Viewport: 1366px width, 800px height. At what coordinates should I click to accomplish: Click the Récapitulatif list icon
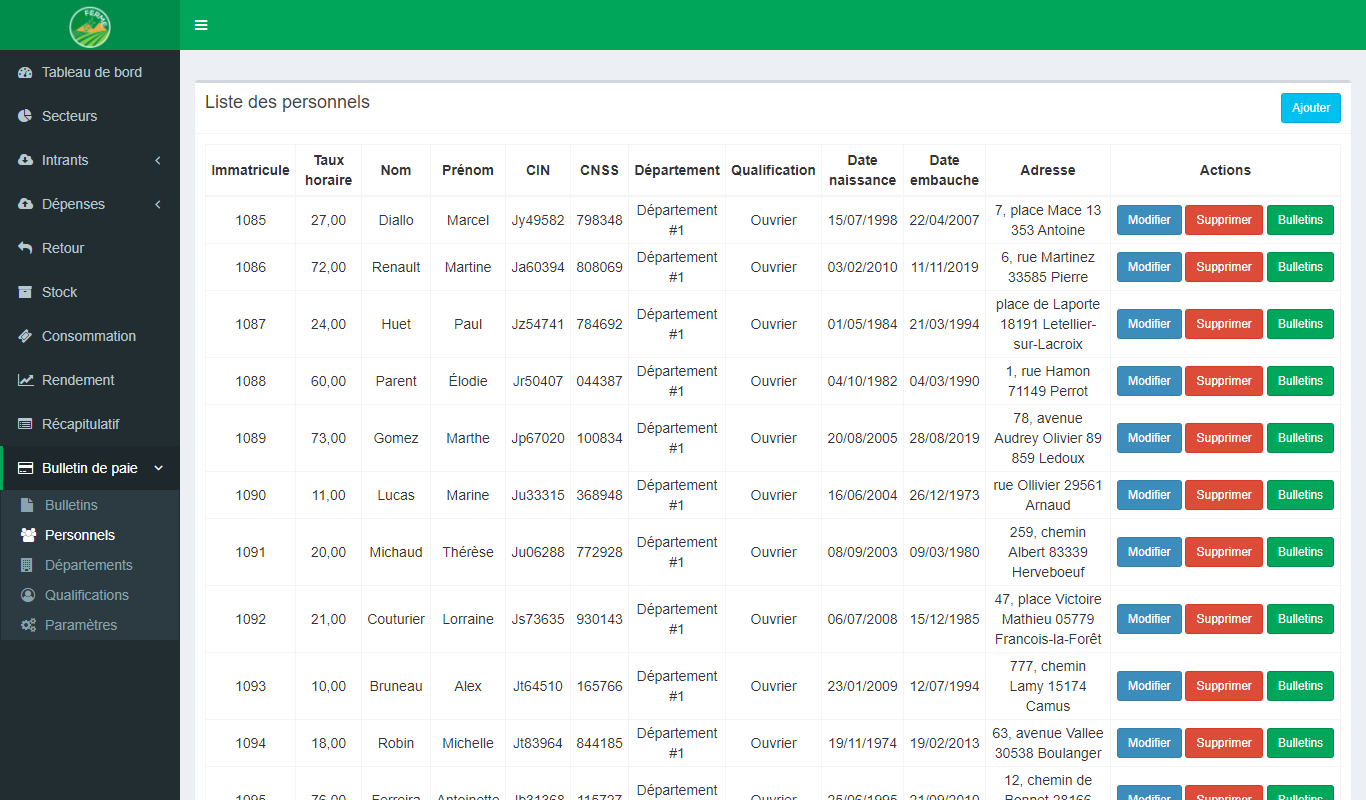[25, 424]
